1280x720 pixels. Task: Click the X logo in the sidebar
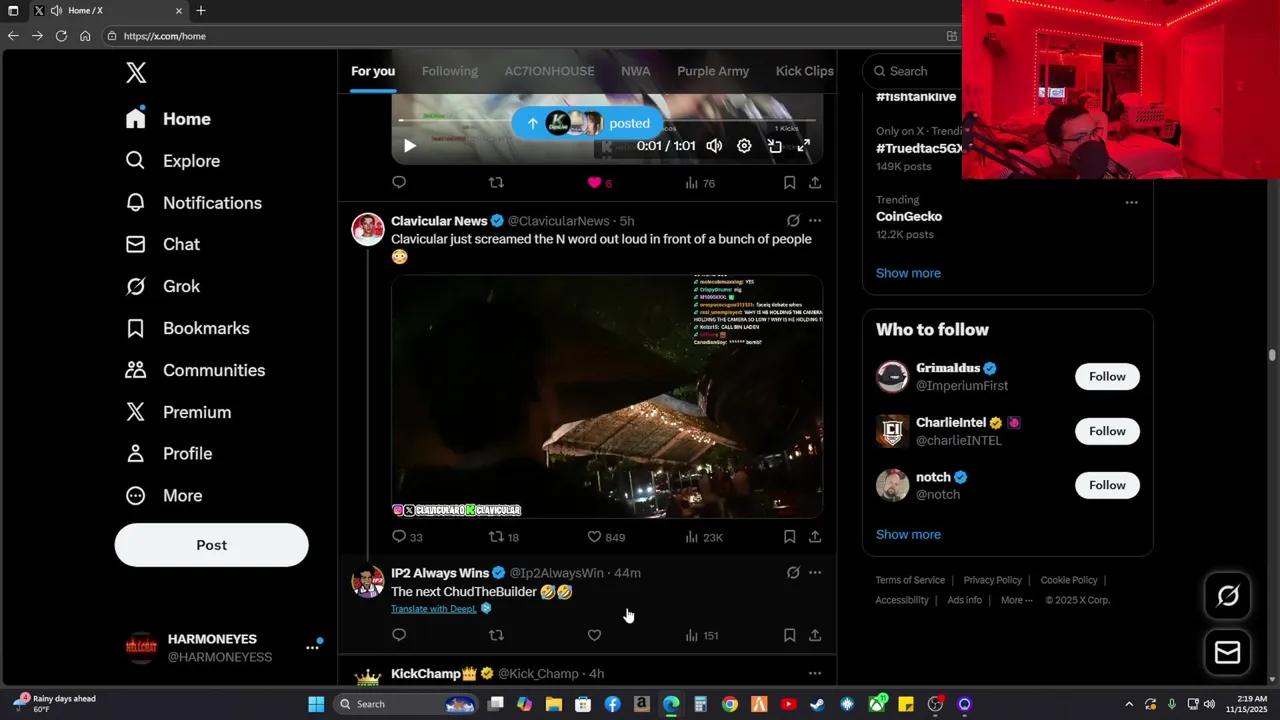(136, 72)
